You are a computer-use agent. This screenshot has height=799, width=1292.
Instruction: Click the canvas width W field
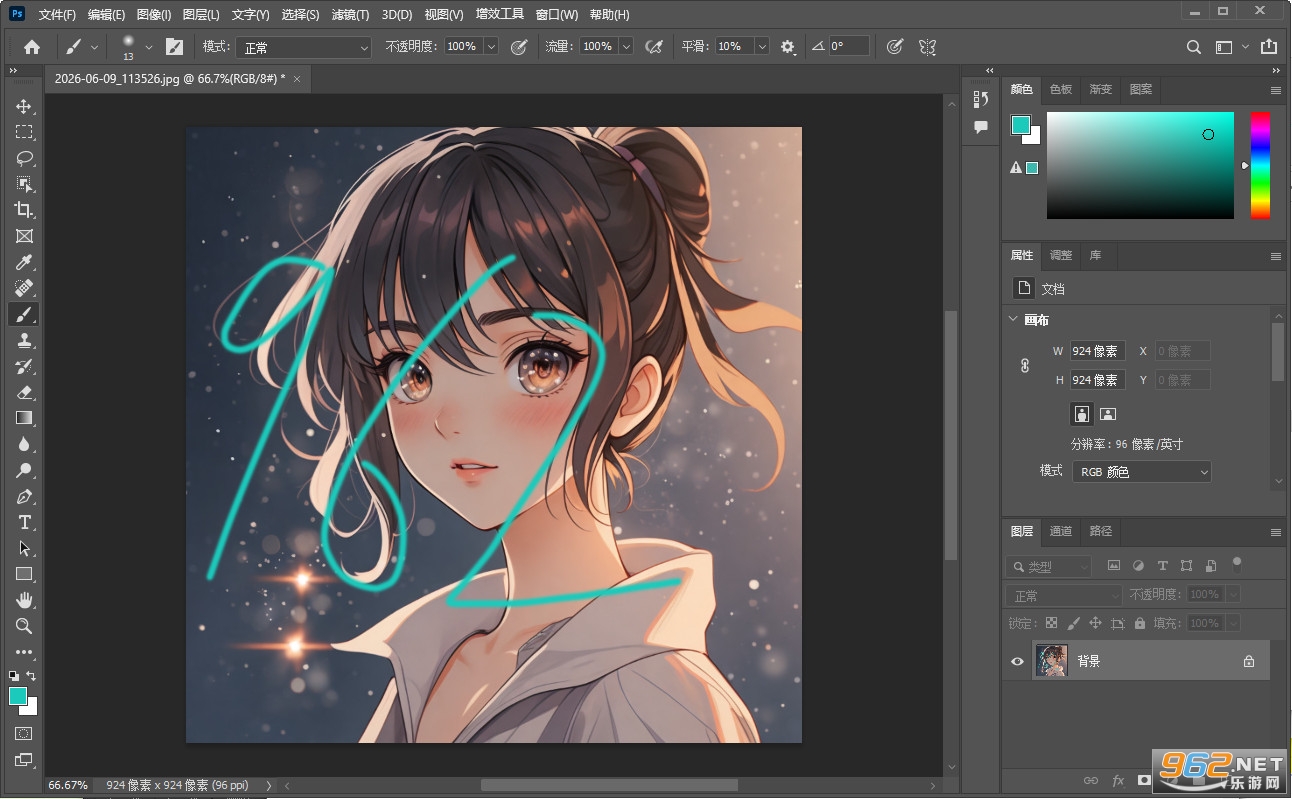[x=1097, y=351]
